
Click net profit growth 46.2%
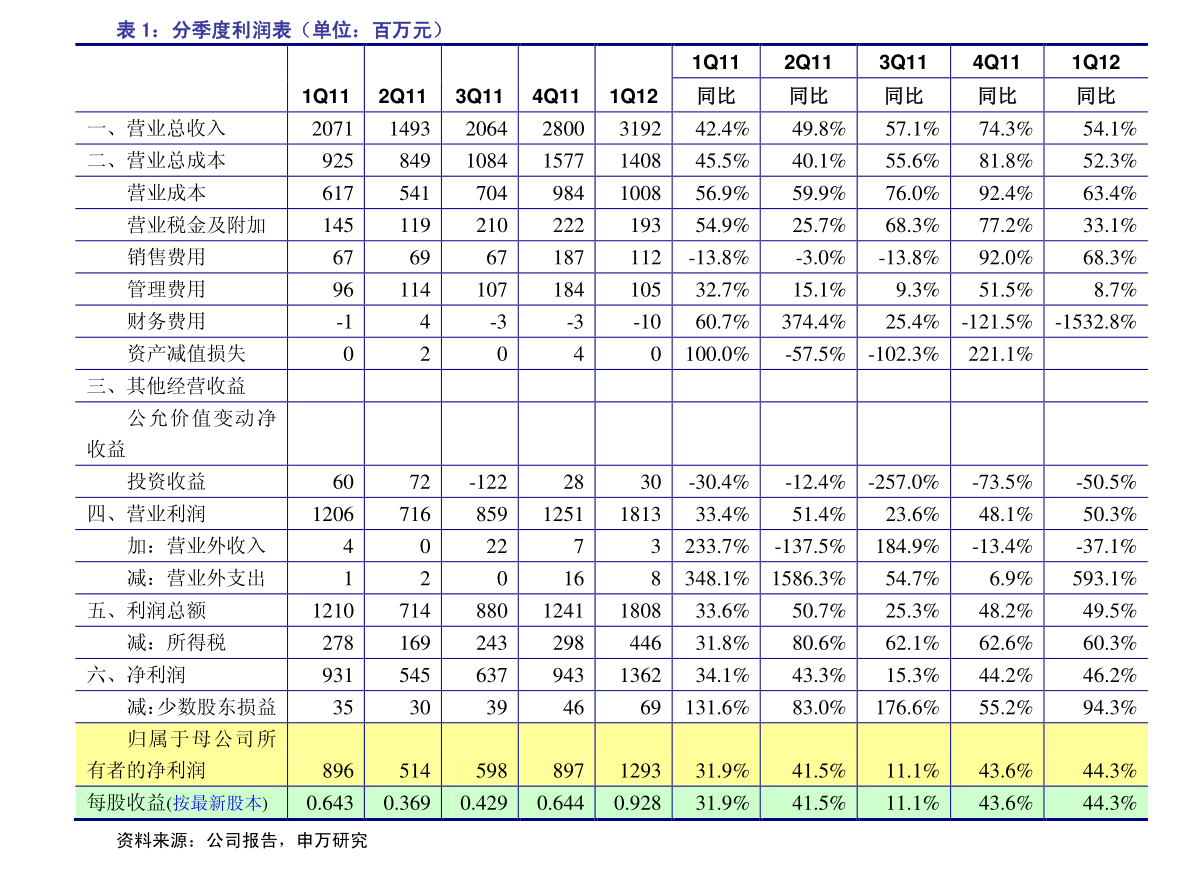[x=1110, y=676]
